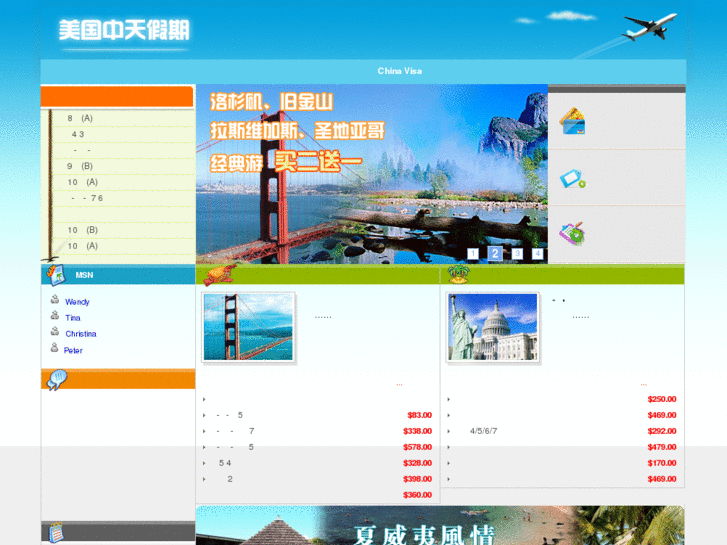Image resolution: width=727 pixels, height=545 pixels.
Task: Click the $338.00 tour price
Action: [x=417, y=431]
